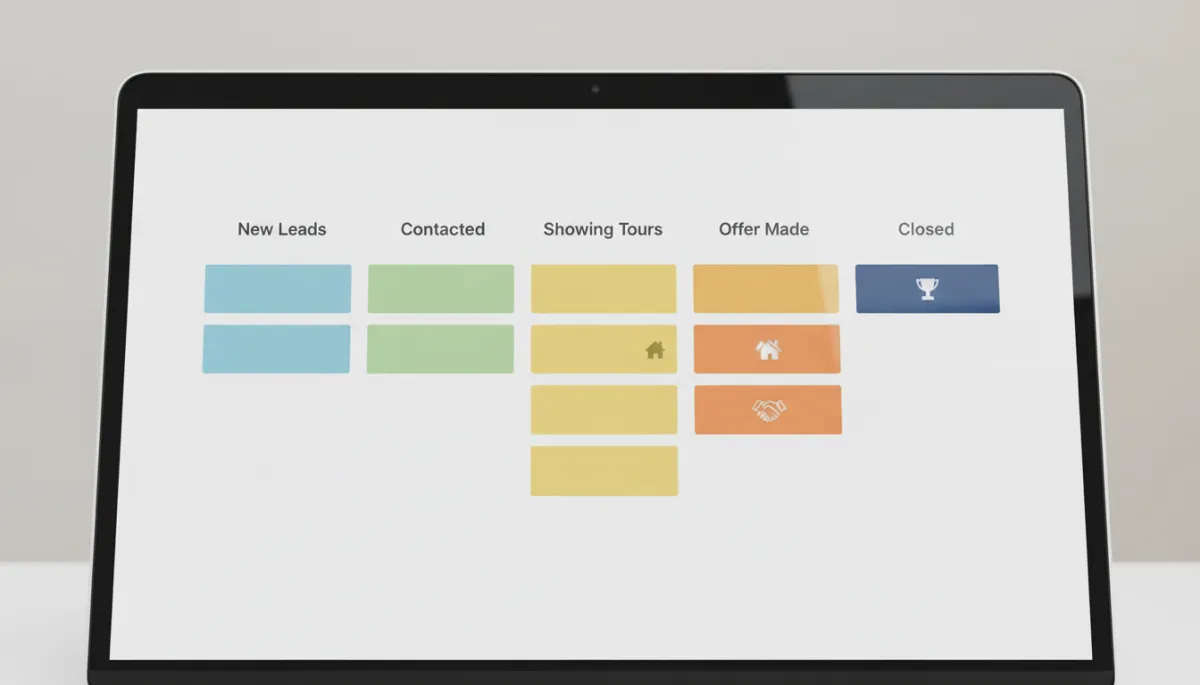The image size is (1200, 685).
Task: Select the Closed column header
Action: coord(926,229)
